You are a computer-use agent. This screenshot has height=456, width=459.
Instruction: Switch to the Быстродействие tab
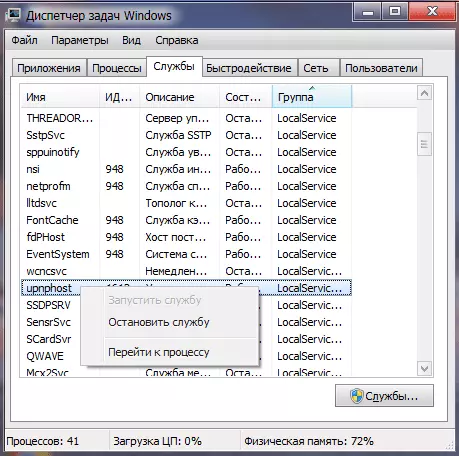249,68
